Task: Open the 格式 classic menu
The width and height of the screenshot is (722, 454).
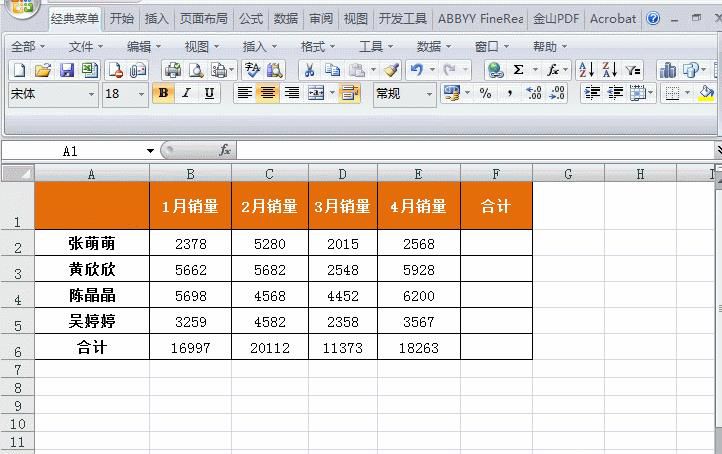Action: pyautogui.click(x=318, y=47)
